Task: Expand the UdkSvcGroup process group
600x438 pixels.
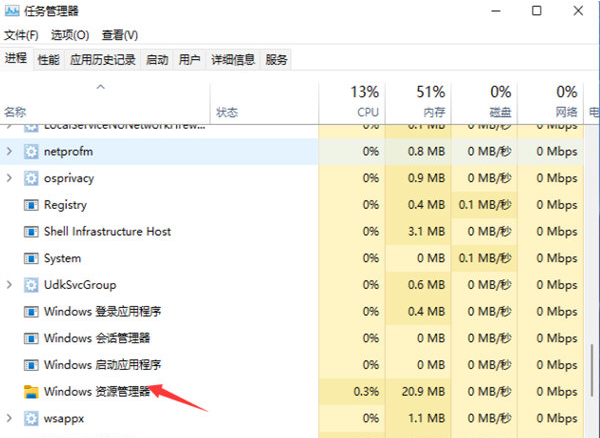Action: point(9,285)
